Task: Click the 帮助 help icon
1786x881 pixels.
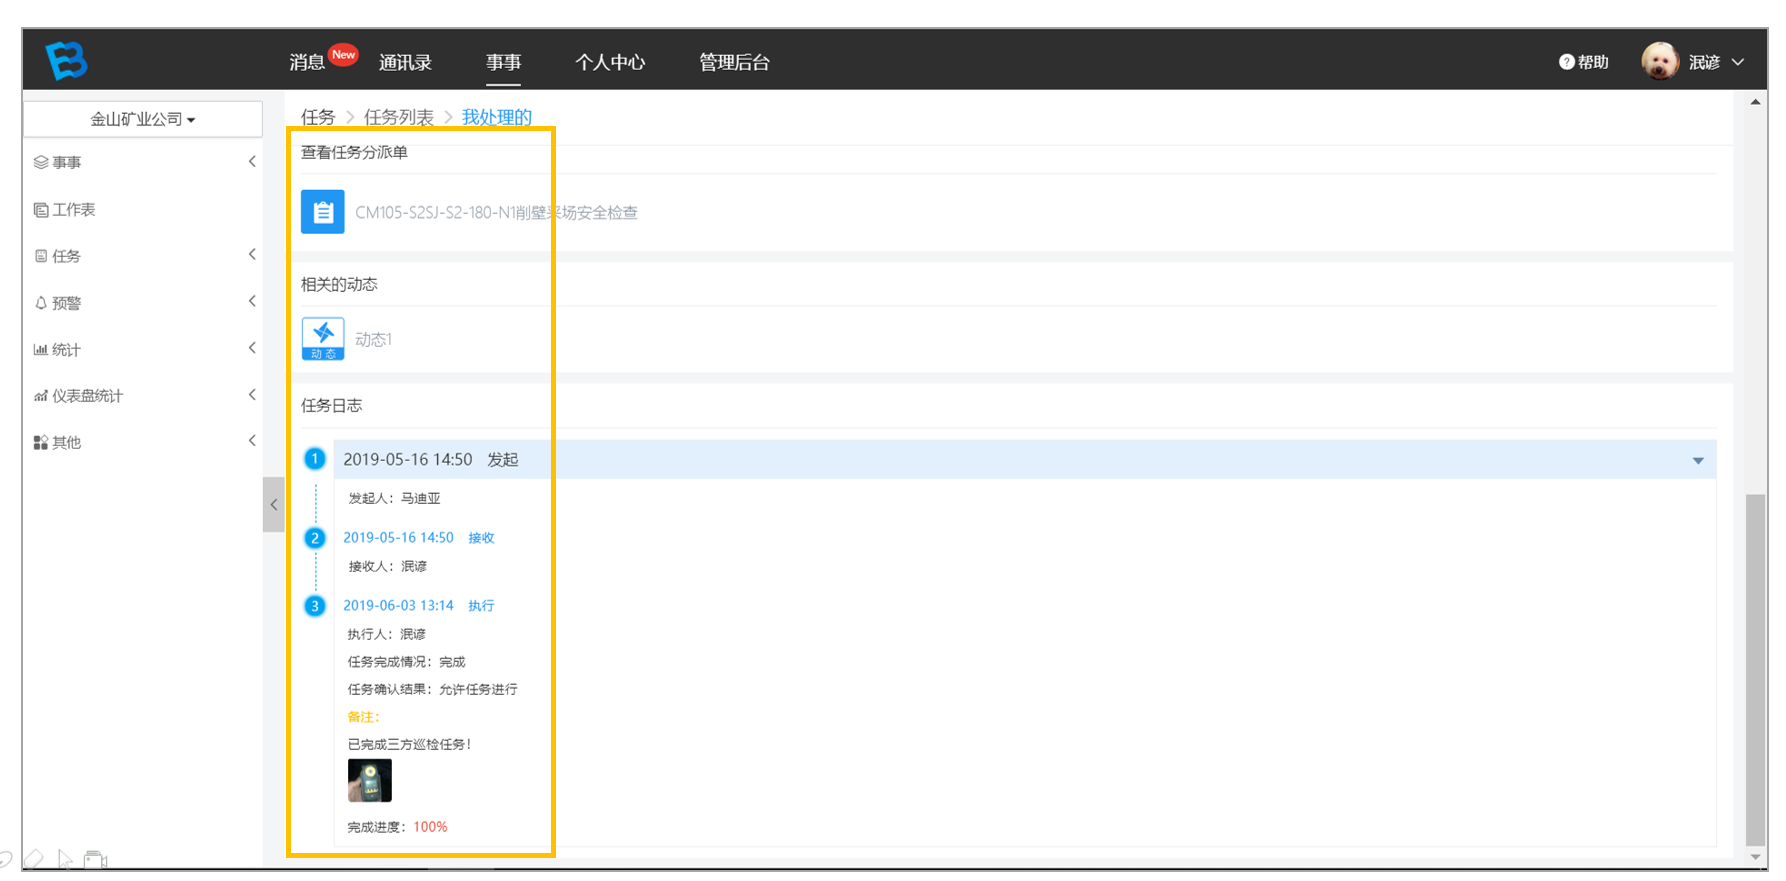Action: click(x=1566, y=62)
